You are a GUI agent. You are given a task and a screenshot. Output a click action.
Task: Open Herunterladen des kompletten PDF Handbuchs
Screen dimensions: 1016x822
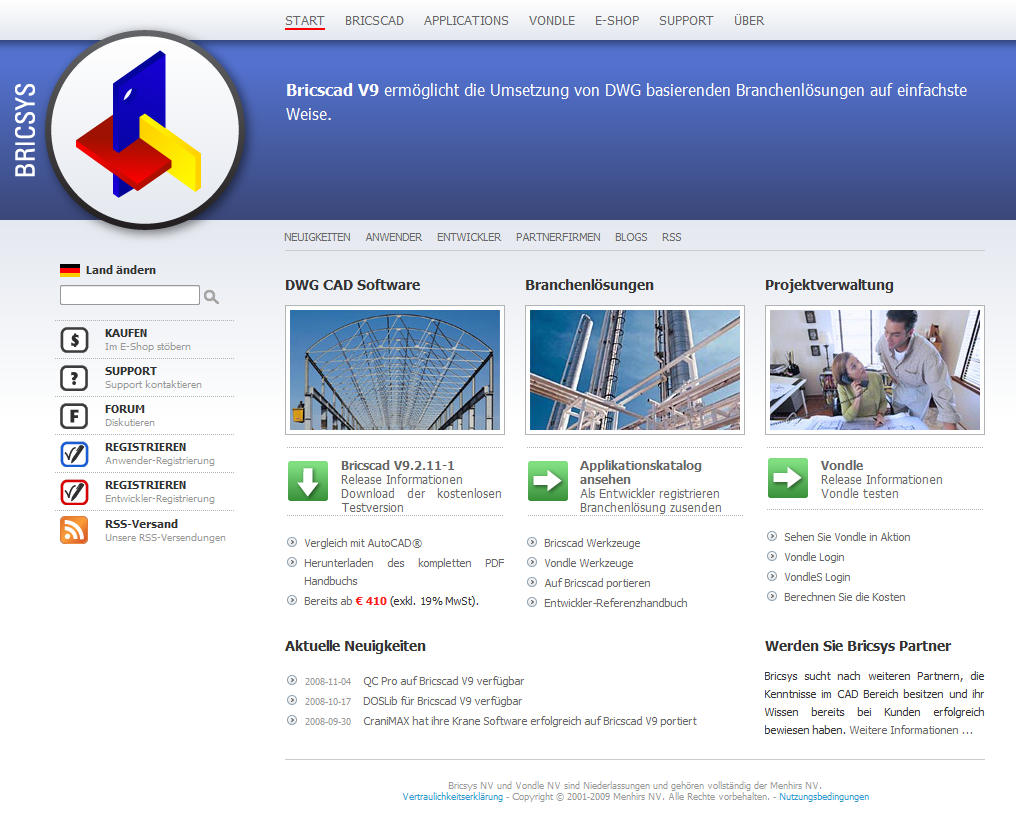click(x=404, y=572)
